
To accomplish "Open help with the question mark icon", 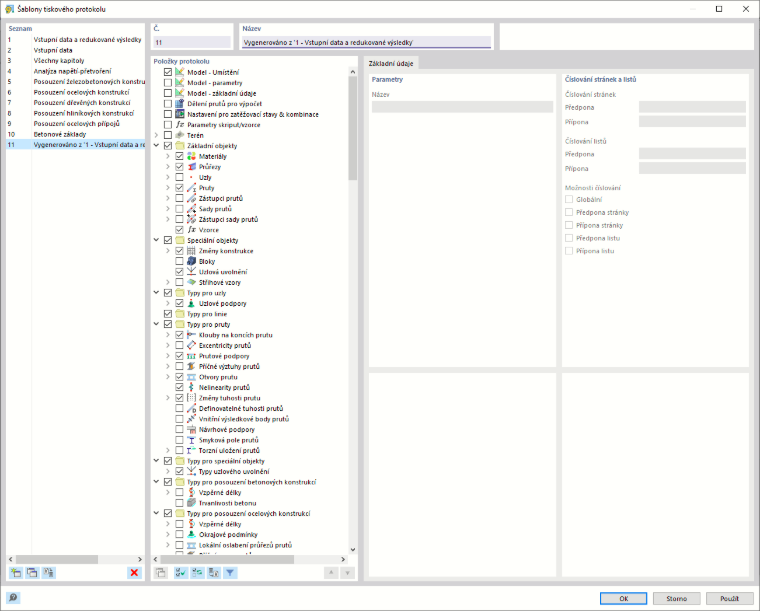I will pyautogui.click(x=13, y=597).
